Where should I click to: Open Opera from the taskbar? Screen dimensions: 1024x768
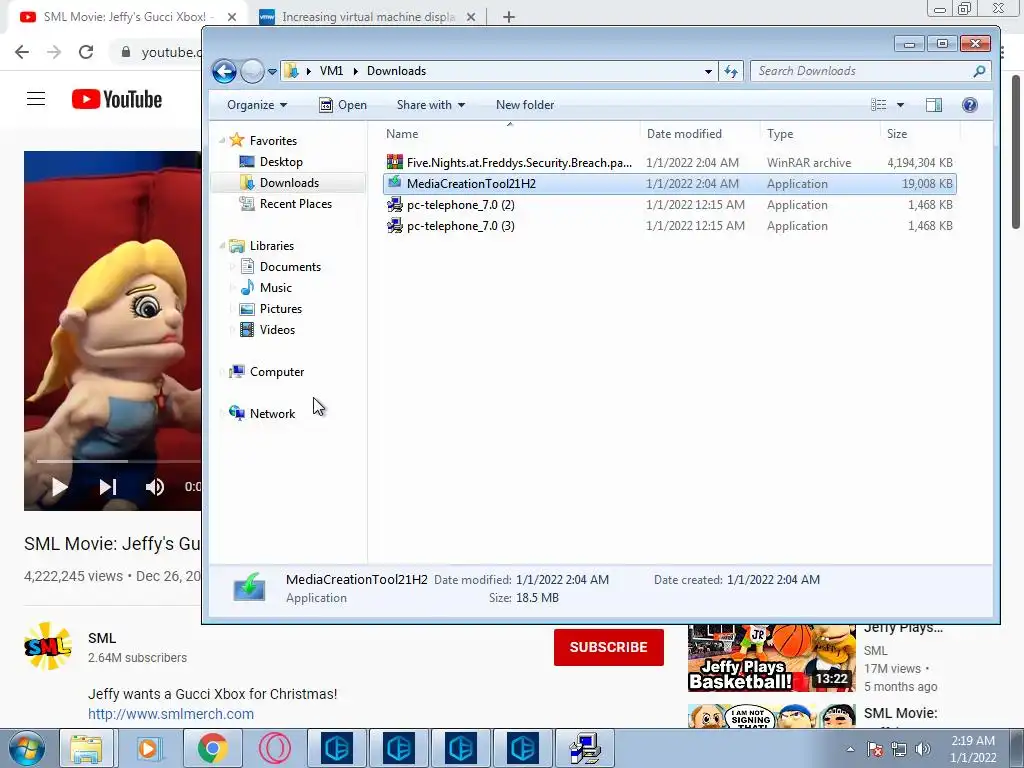[275, 748]
